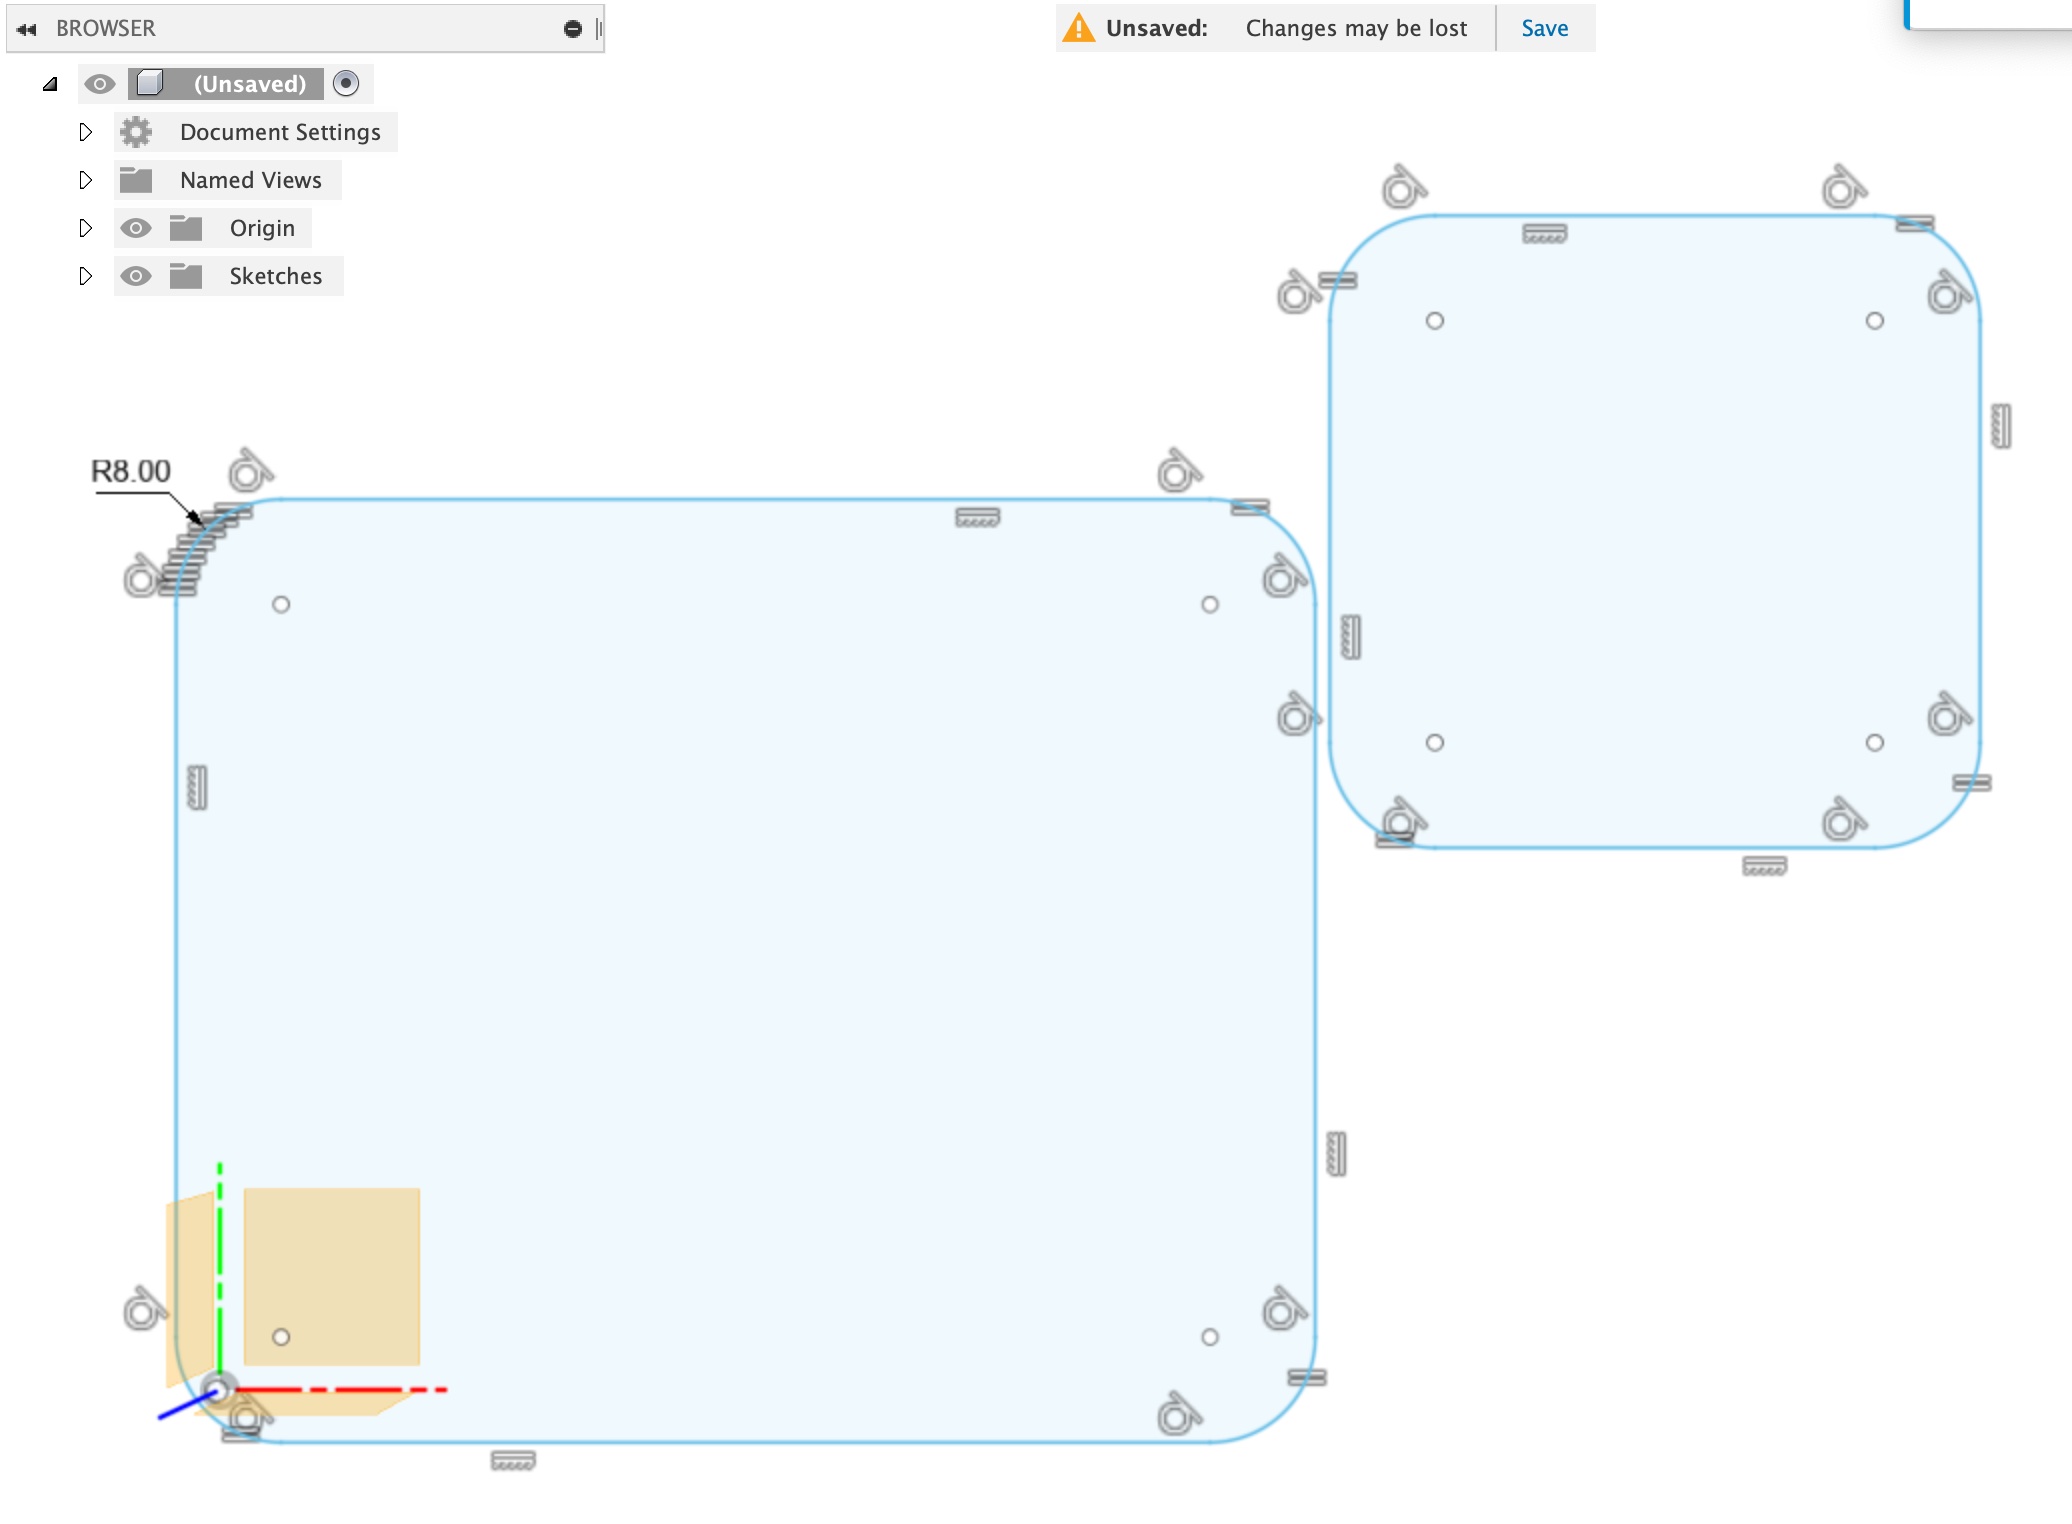Click the Origin folder icon

pos(186,228)
